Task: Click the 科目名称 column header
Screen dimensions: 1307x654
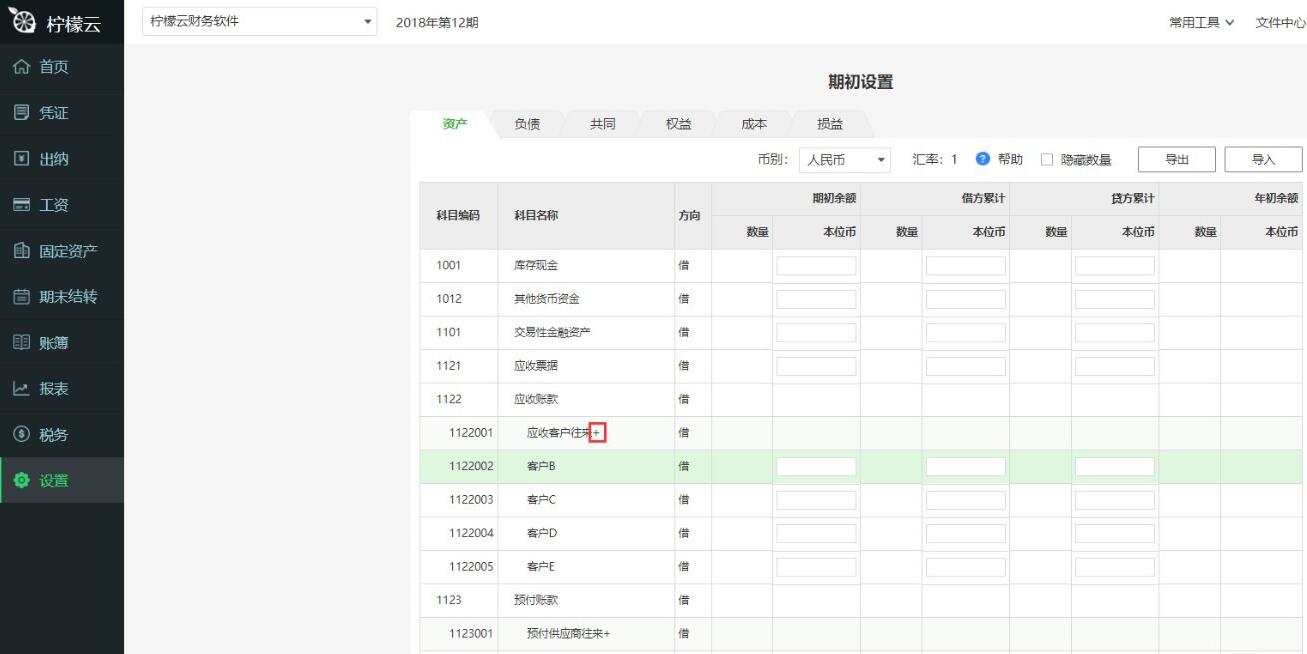Action: (x=536, y=216)
